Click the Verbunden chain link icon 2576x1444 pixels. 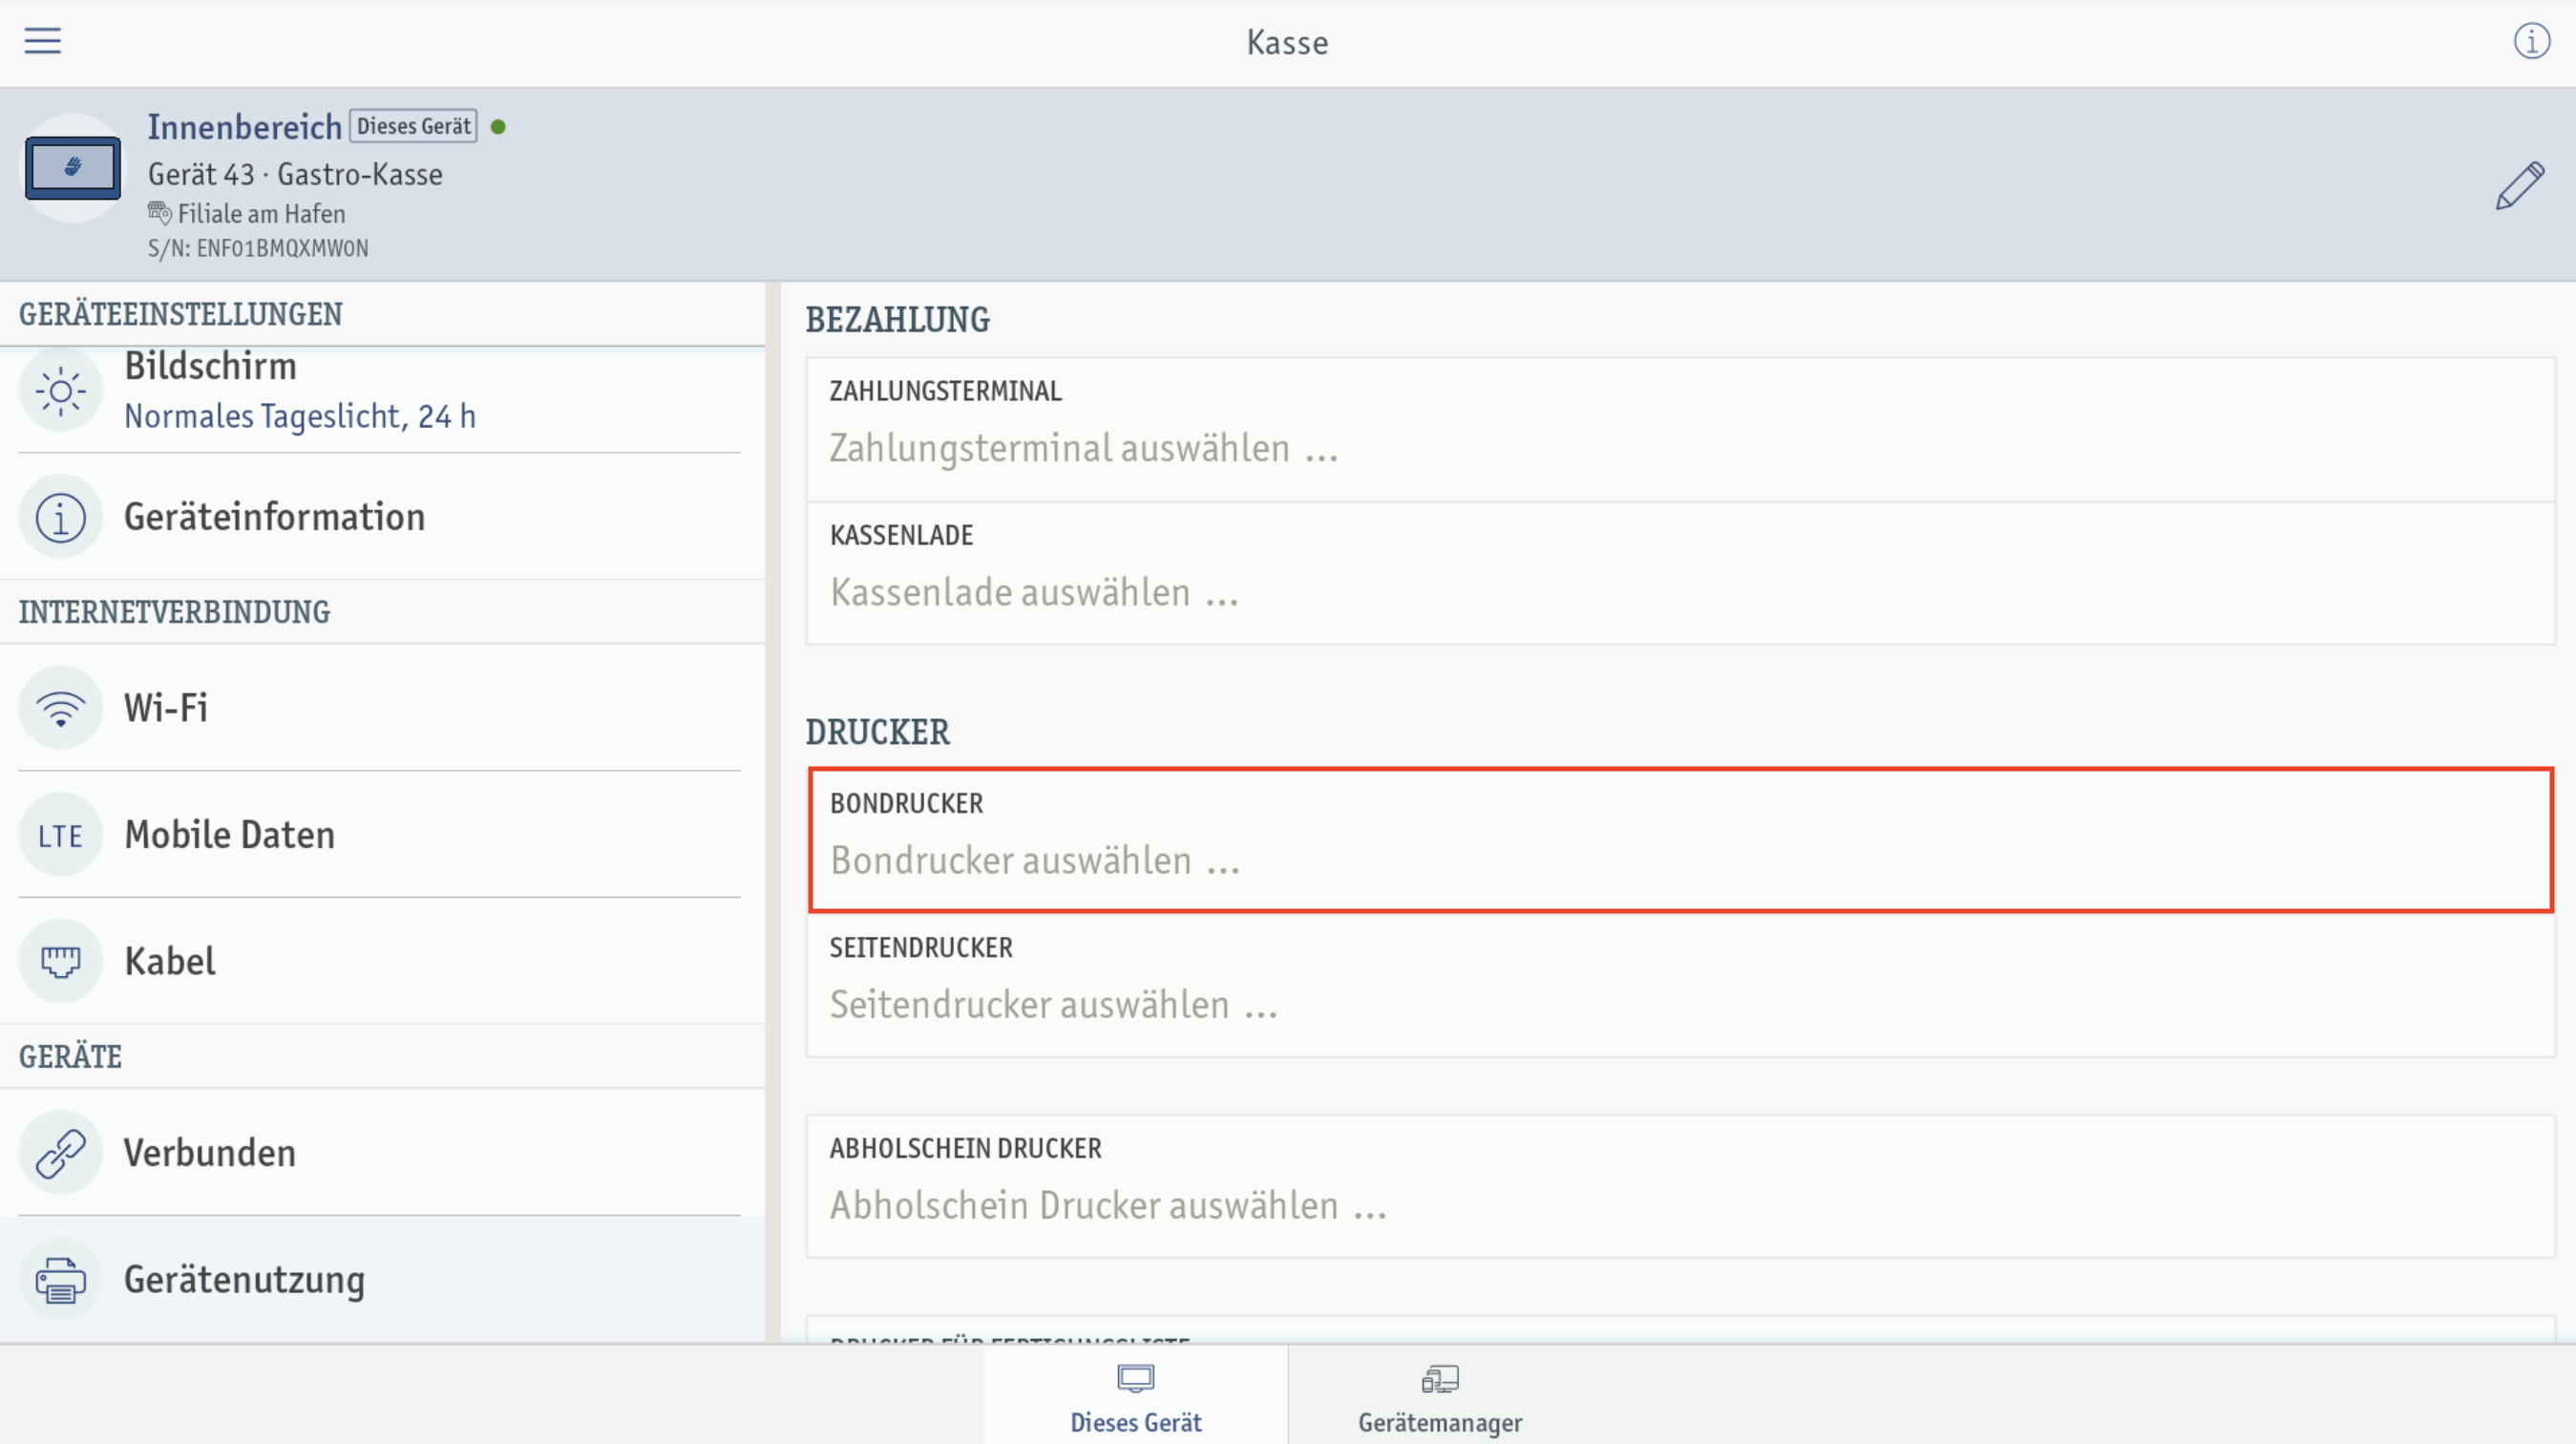coord(60,1153)
